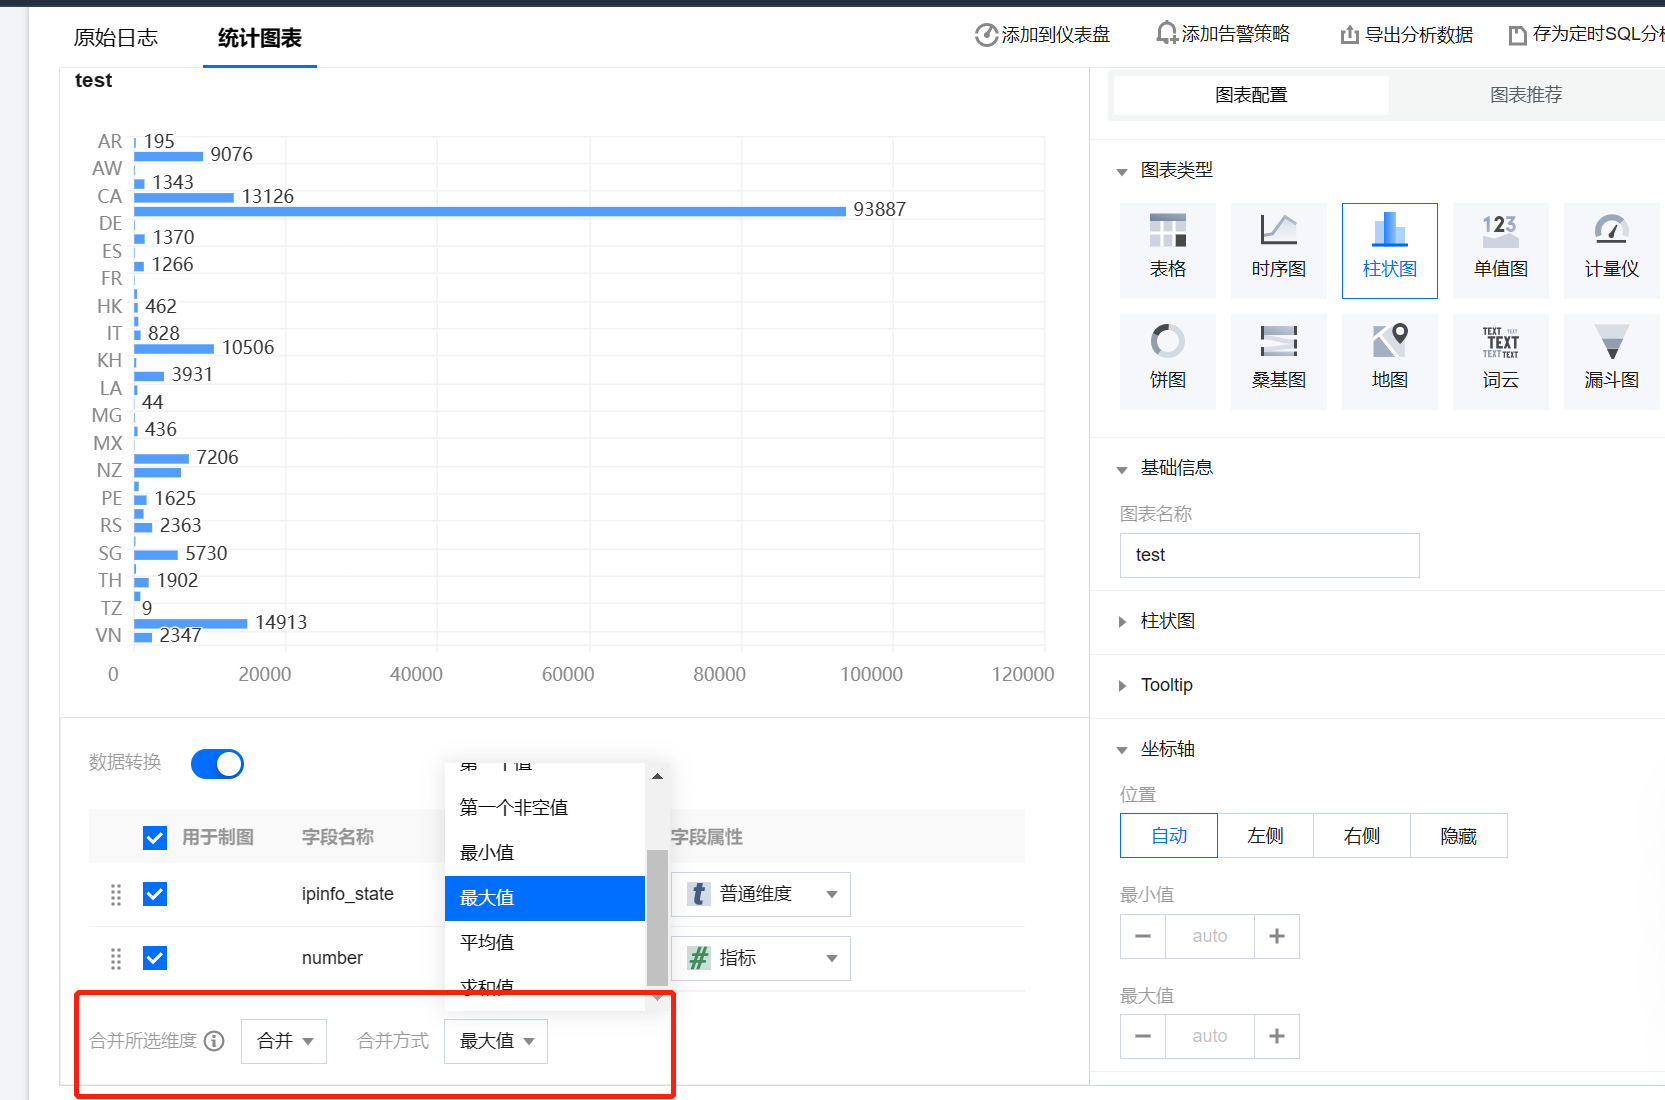Viewport: 1665px width, 1100px height.
Task: Set axis position to 隐藏
Action: click(x=1458, y=836)
